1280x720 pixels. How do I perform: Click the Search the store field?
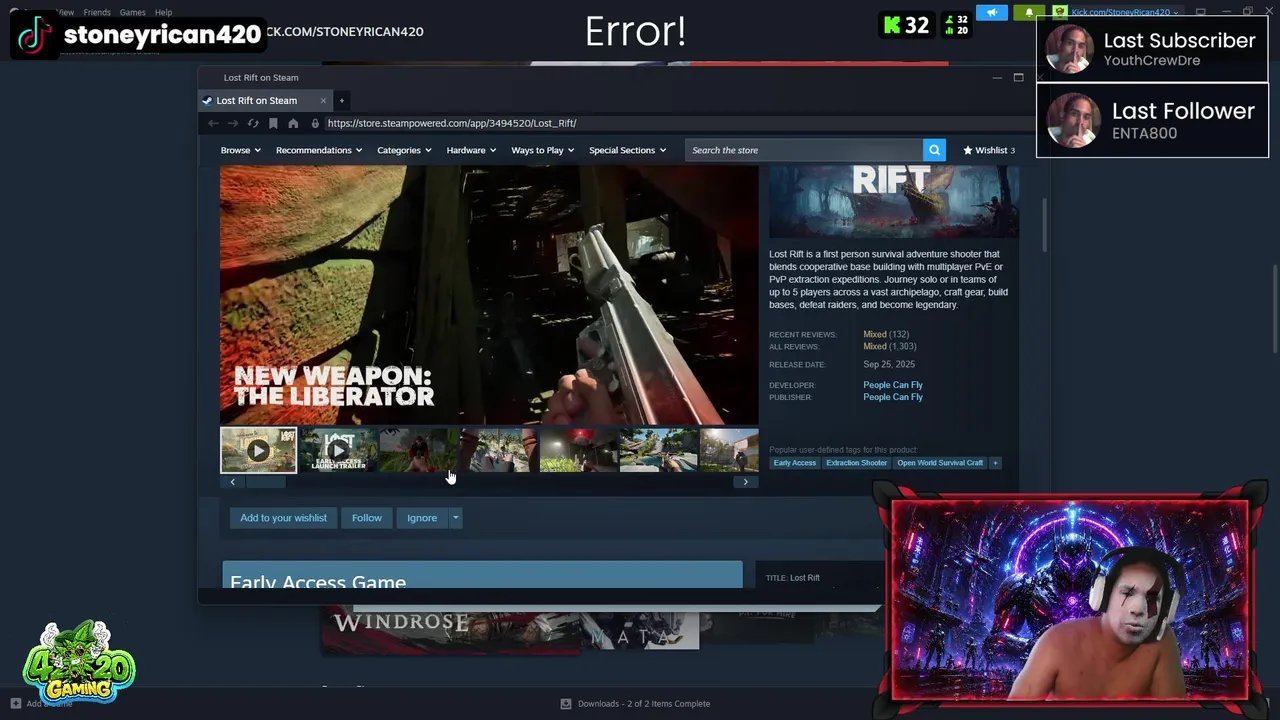804,150
